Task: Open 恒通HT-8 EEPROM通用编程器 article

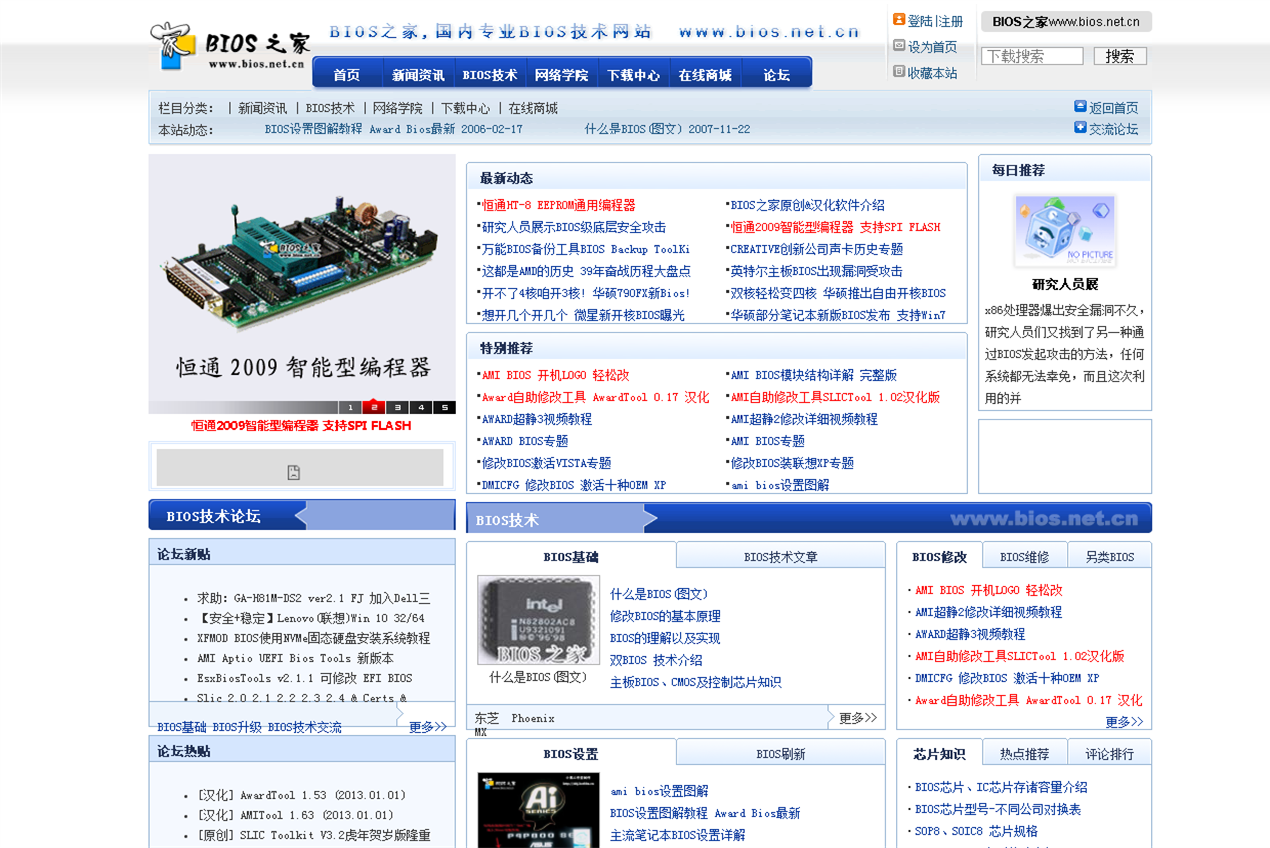Action: point(558,205)
